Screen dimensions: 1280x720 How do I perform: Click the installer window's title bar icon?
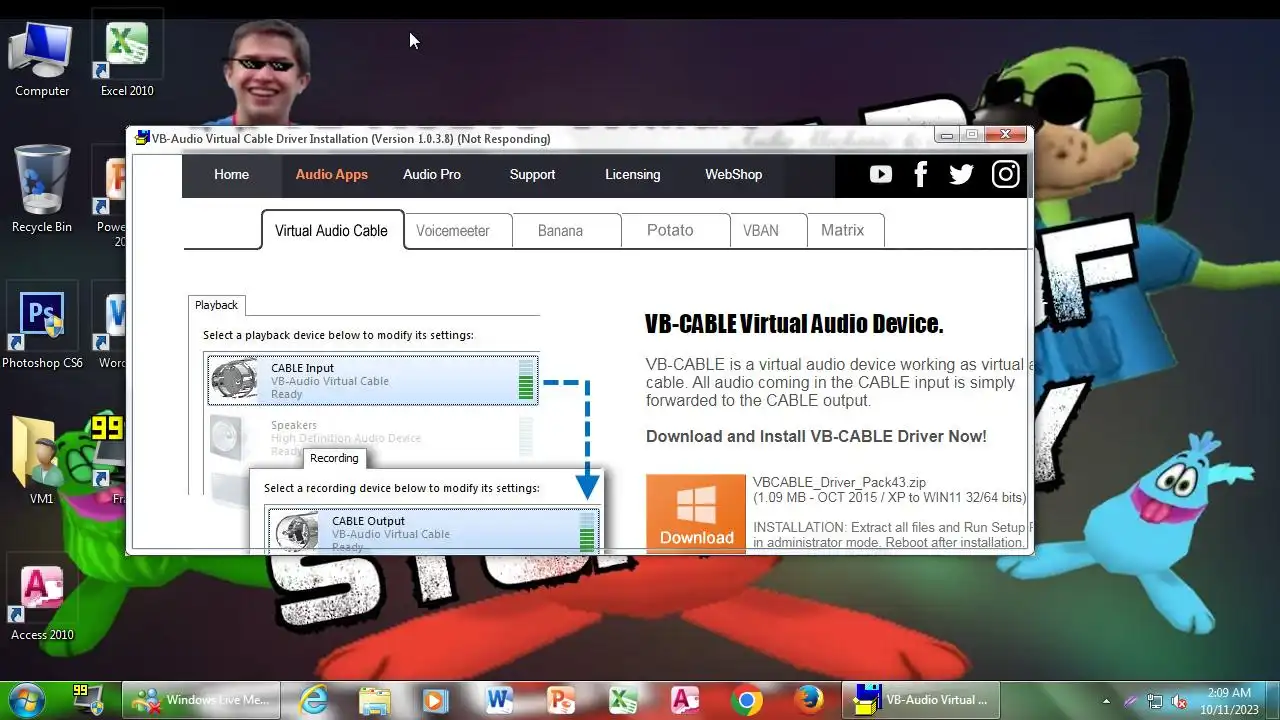click(x=142, y=138)
